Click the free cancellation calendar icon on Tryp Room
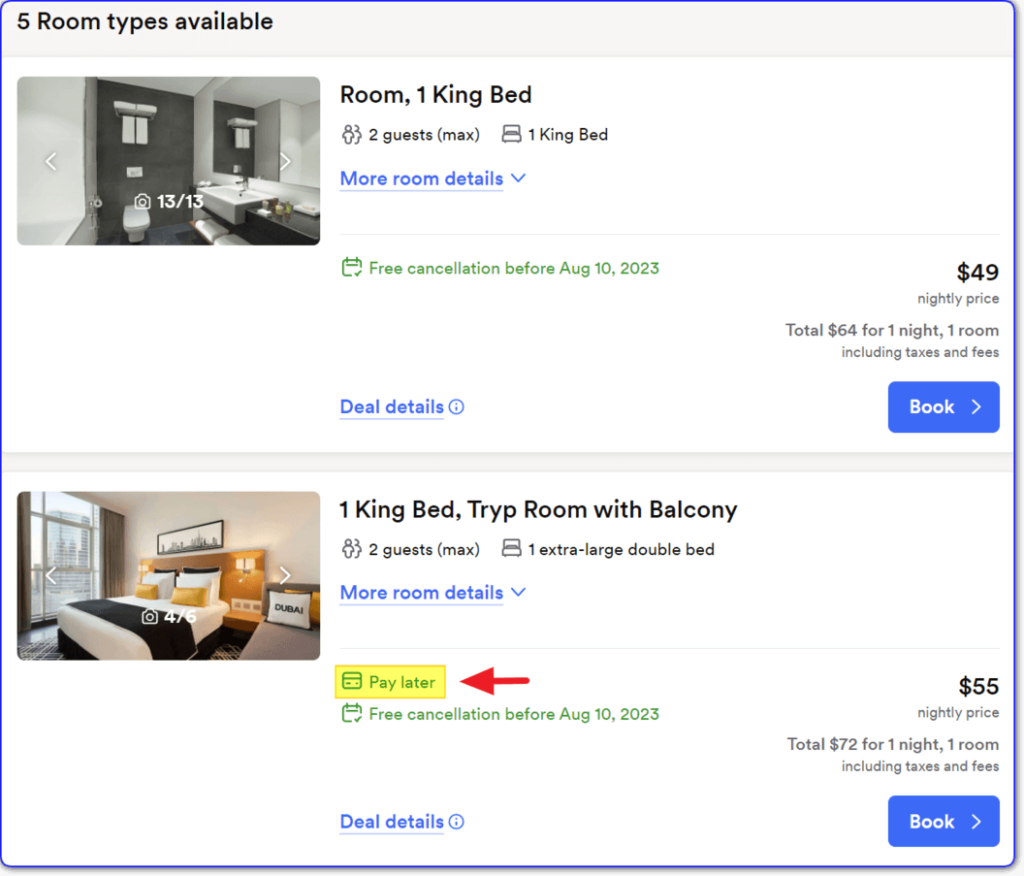Viewport: 1024px width, 876px height. point(351,714)
